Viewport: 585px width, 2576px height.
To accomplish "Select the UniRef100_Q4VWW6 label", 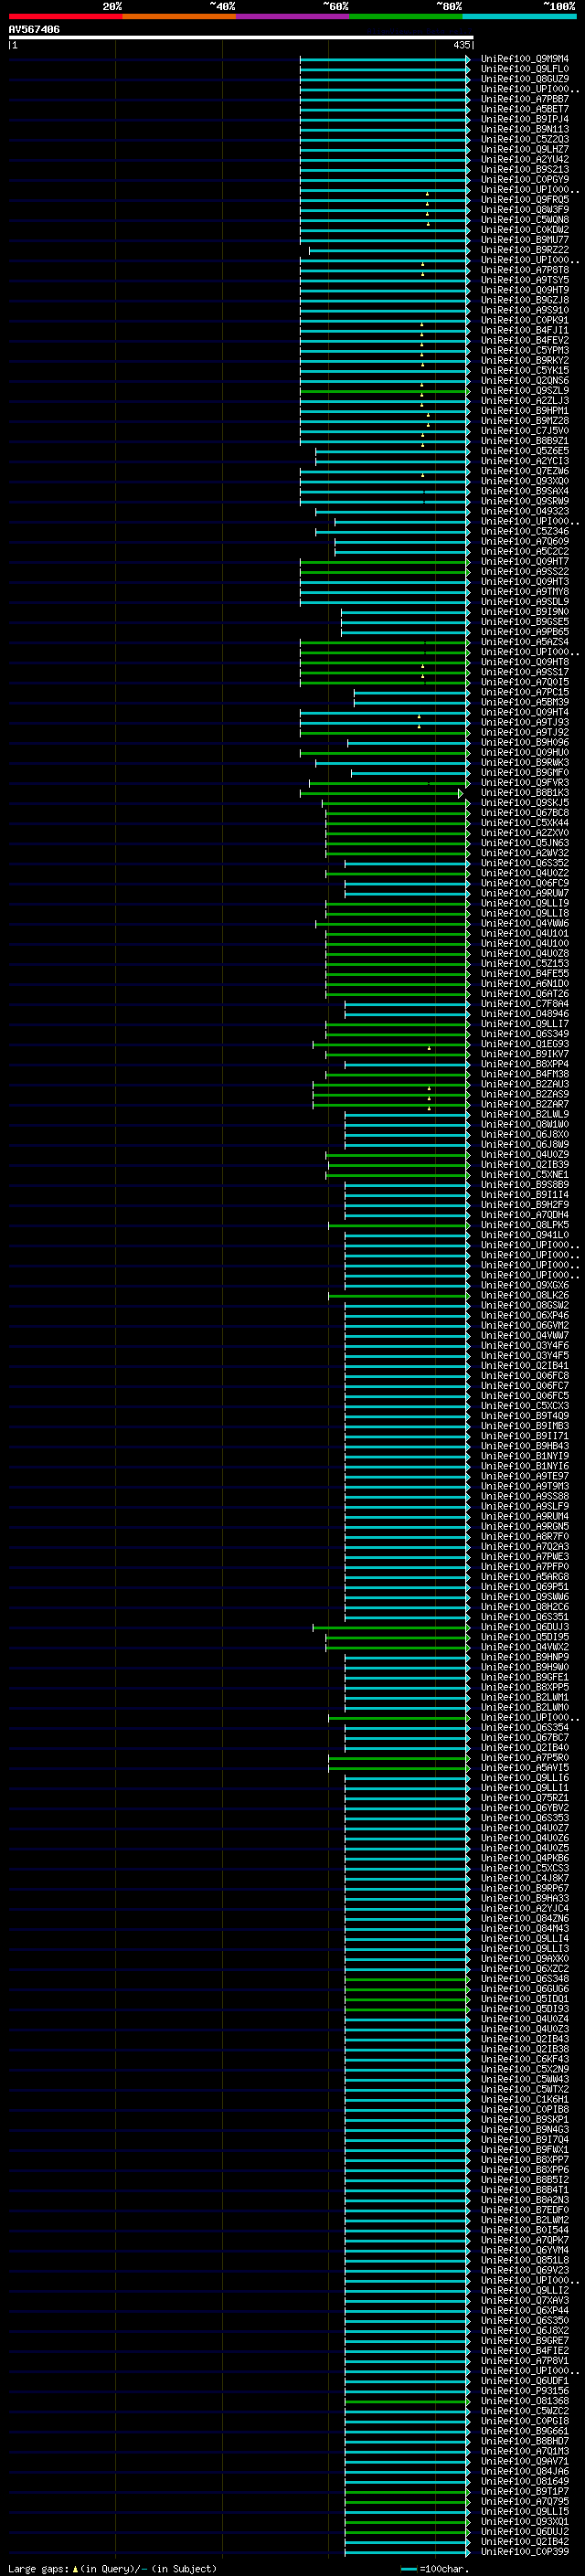I will (525, 923).
